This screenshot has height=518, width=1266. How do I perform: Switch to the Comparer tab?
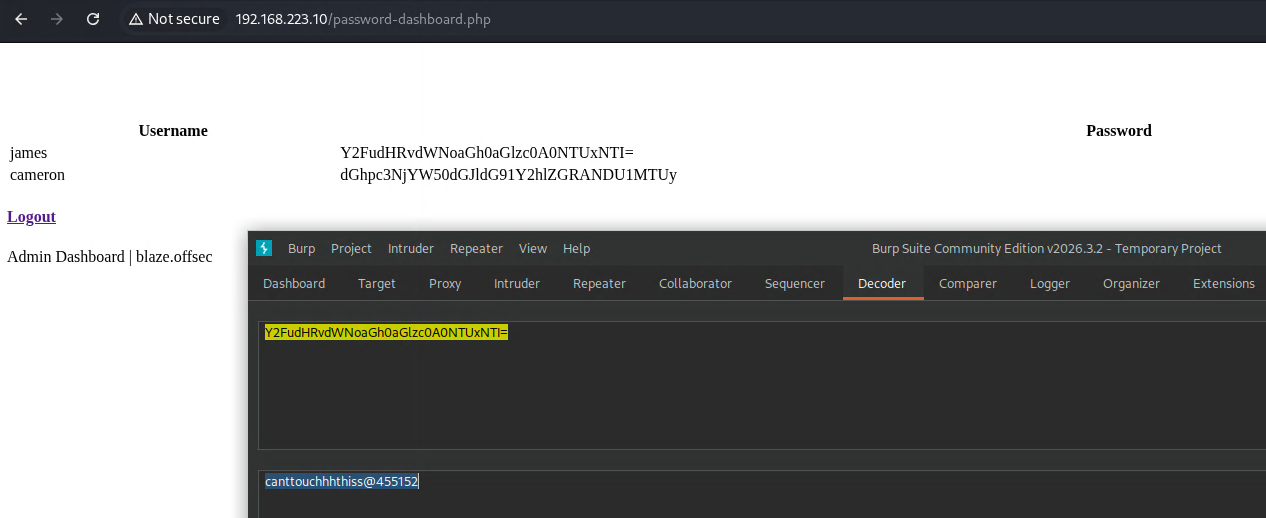coord(968,283)
